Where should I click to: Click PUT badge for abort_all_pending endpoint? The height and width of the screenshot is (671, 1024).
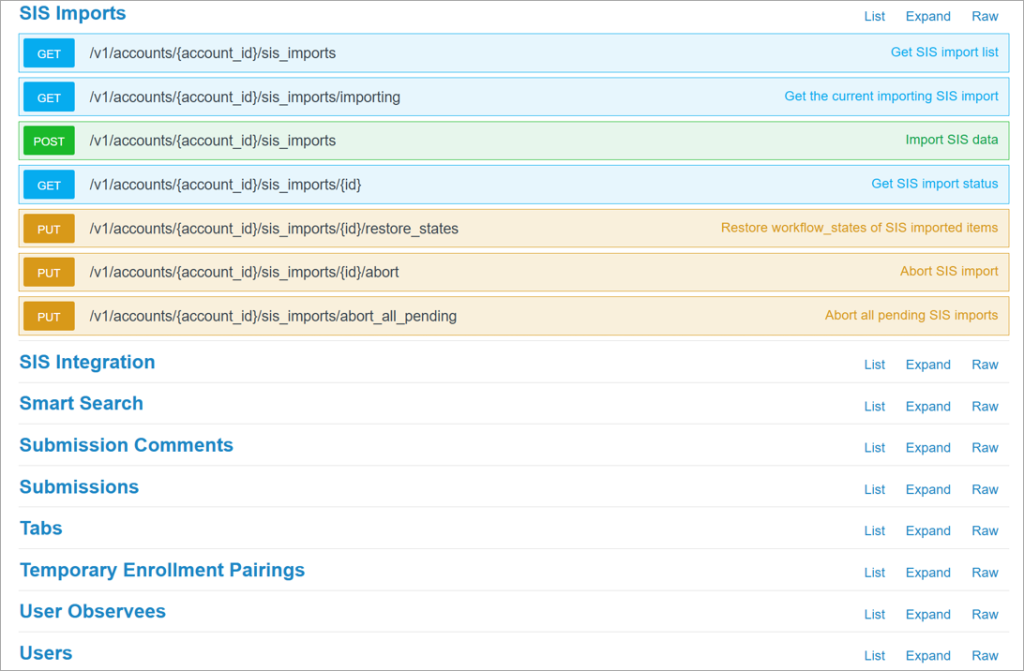(x=49, y=316)
